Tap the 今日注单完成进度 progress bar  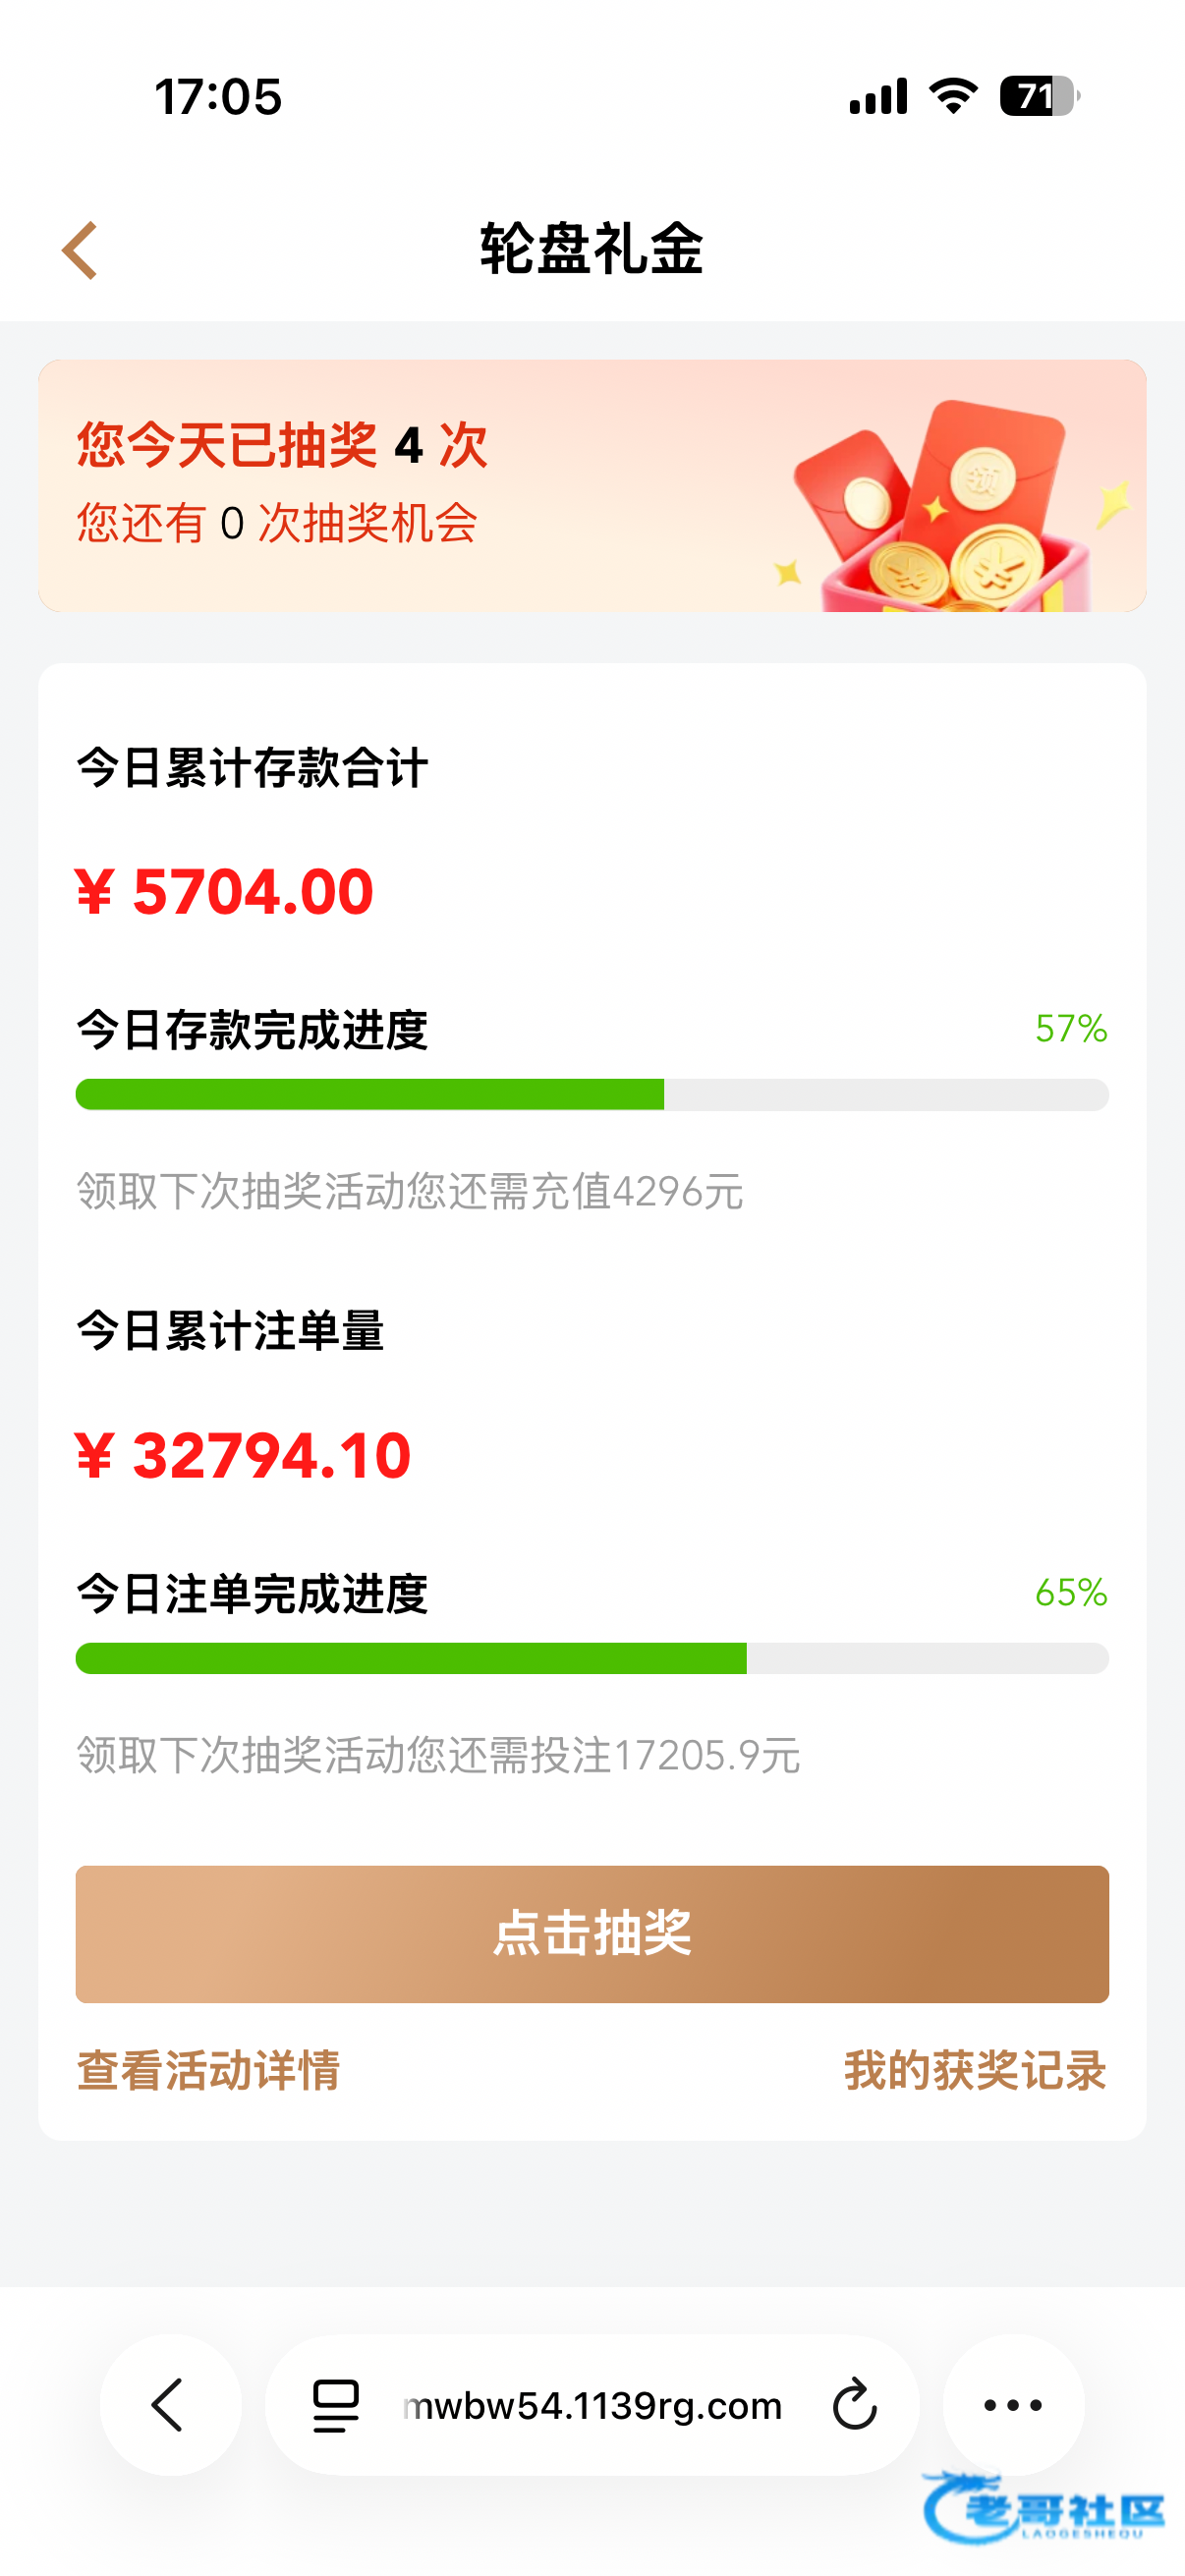tap(592, 1658)
